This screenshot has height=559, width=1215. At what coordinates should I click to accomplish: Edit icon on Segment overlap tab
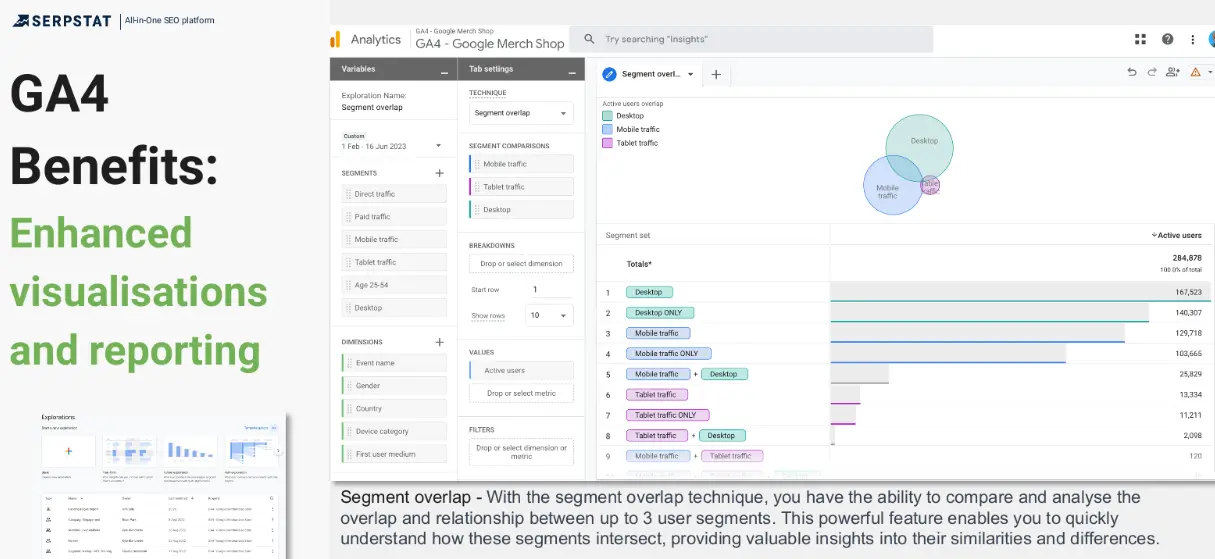coord(610,74)
